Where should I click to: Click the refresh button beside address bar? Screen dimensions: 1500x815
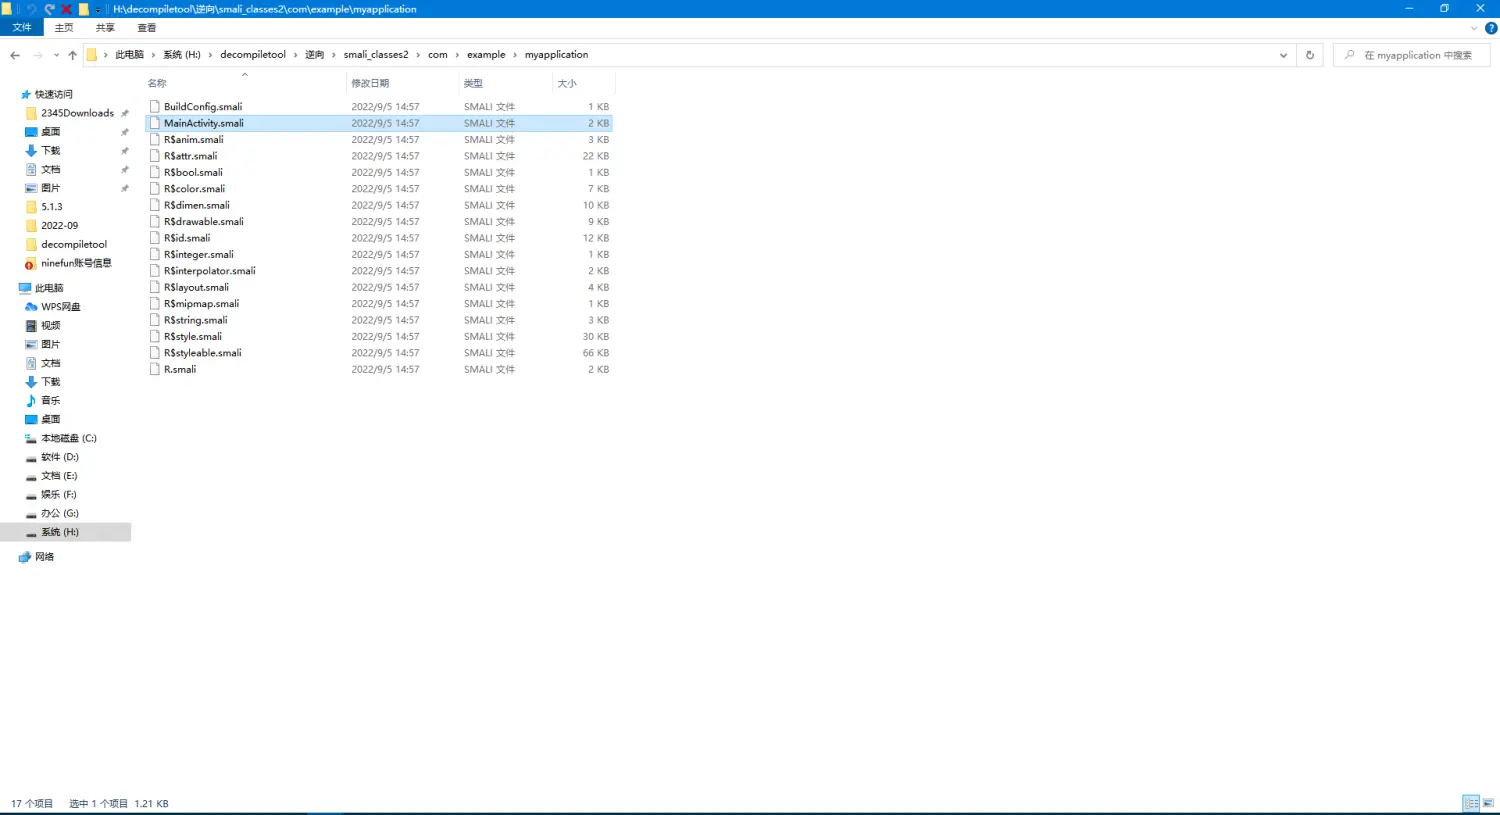[1309, 55]
